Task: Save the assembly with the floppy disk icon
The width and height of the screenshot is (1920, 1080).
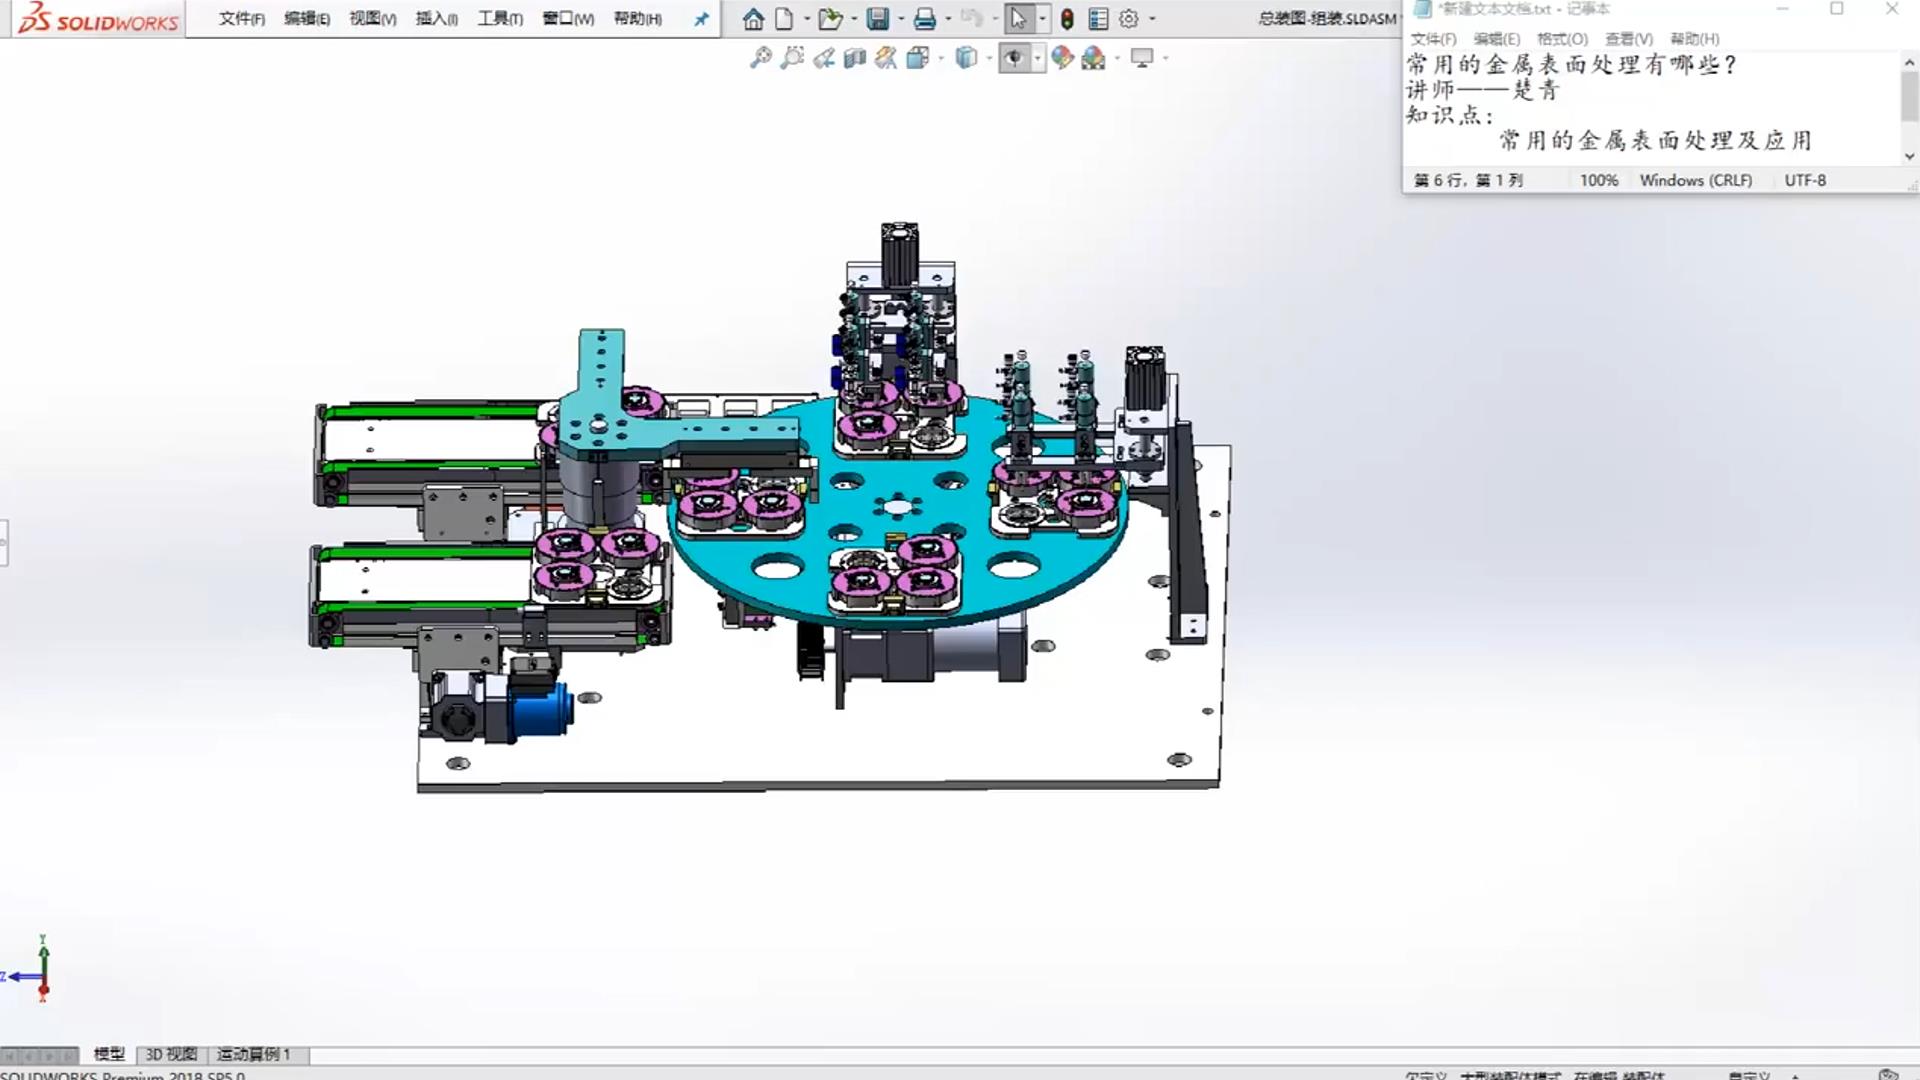Action: [877, 18]
